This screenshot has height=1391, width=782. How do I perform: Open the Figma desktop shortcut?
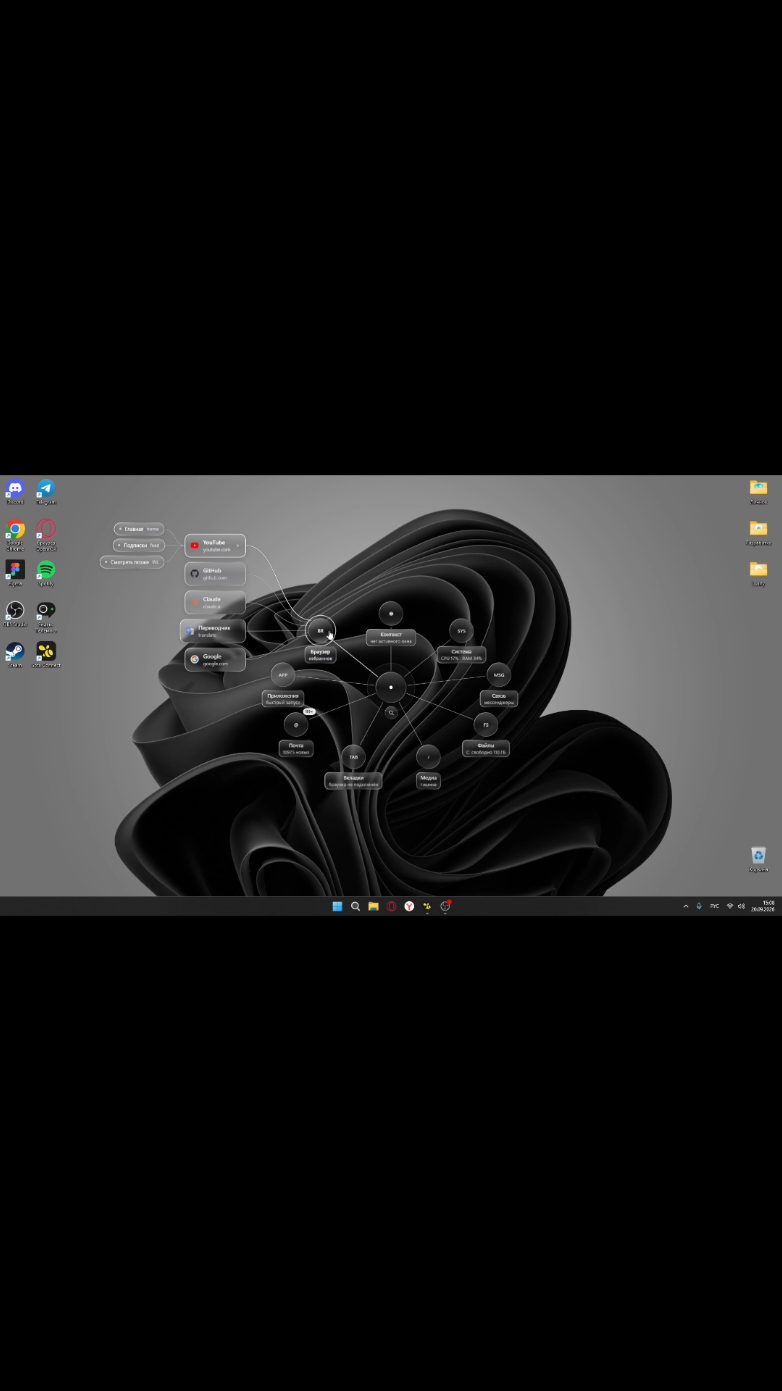click(15, 572)
